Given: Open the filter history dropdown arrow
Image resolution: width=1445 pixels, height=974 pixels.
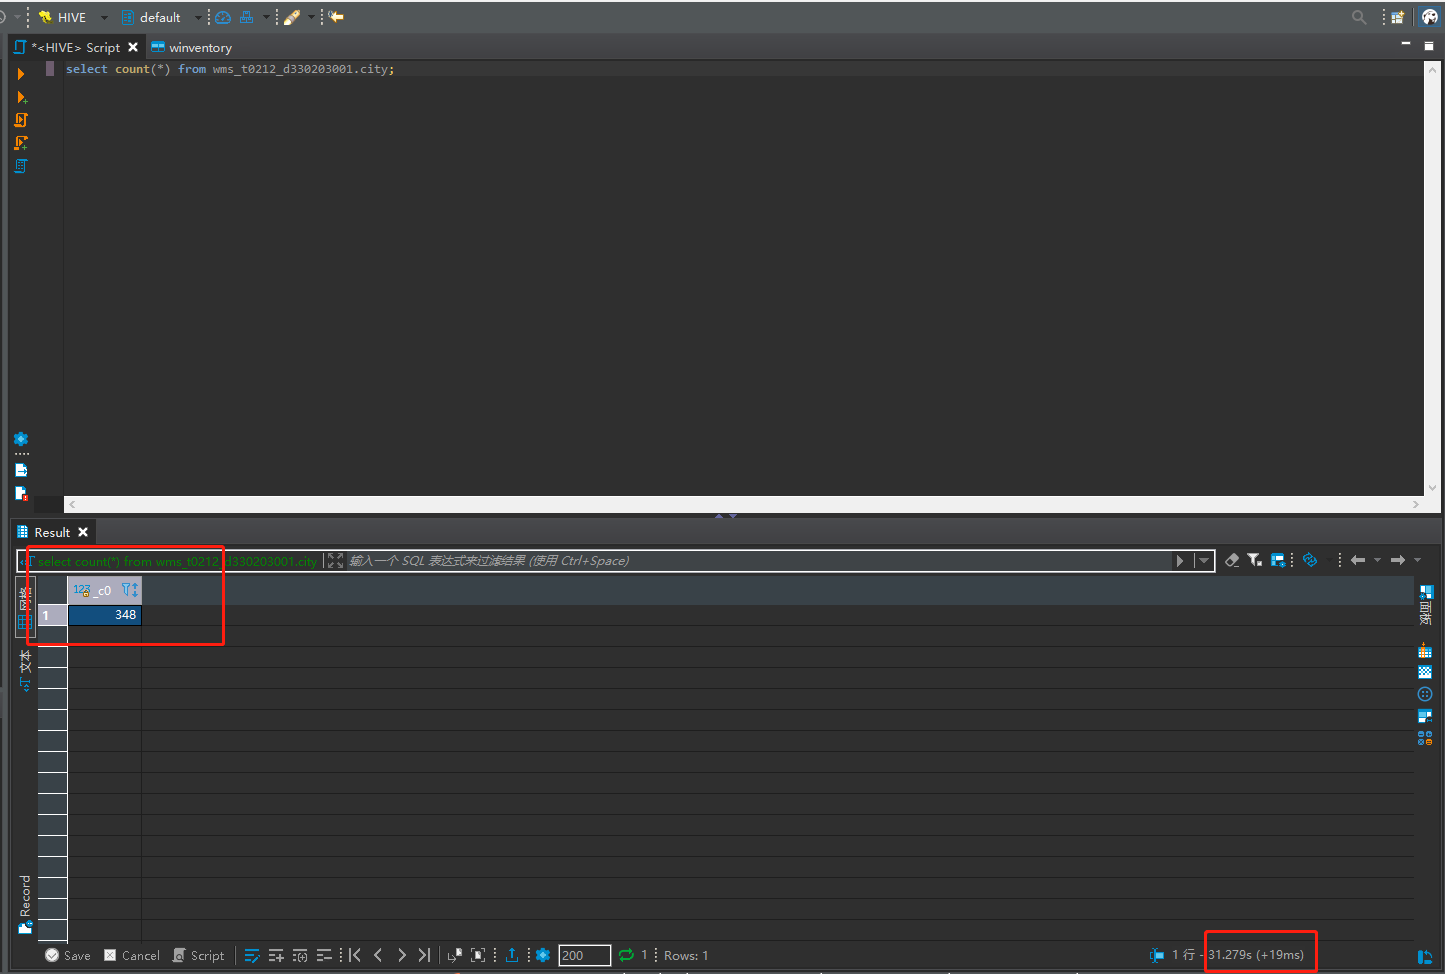Looking at the screenshot, I should pyautogui.click(x=1204, y=560).
